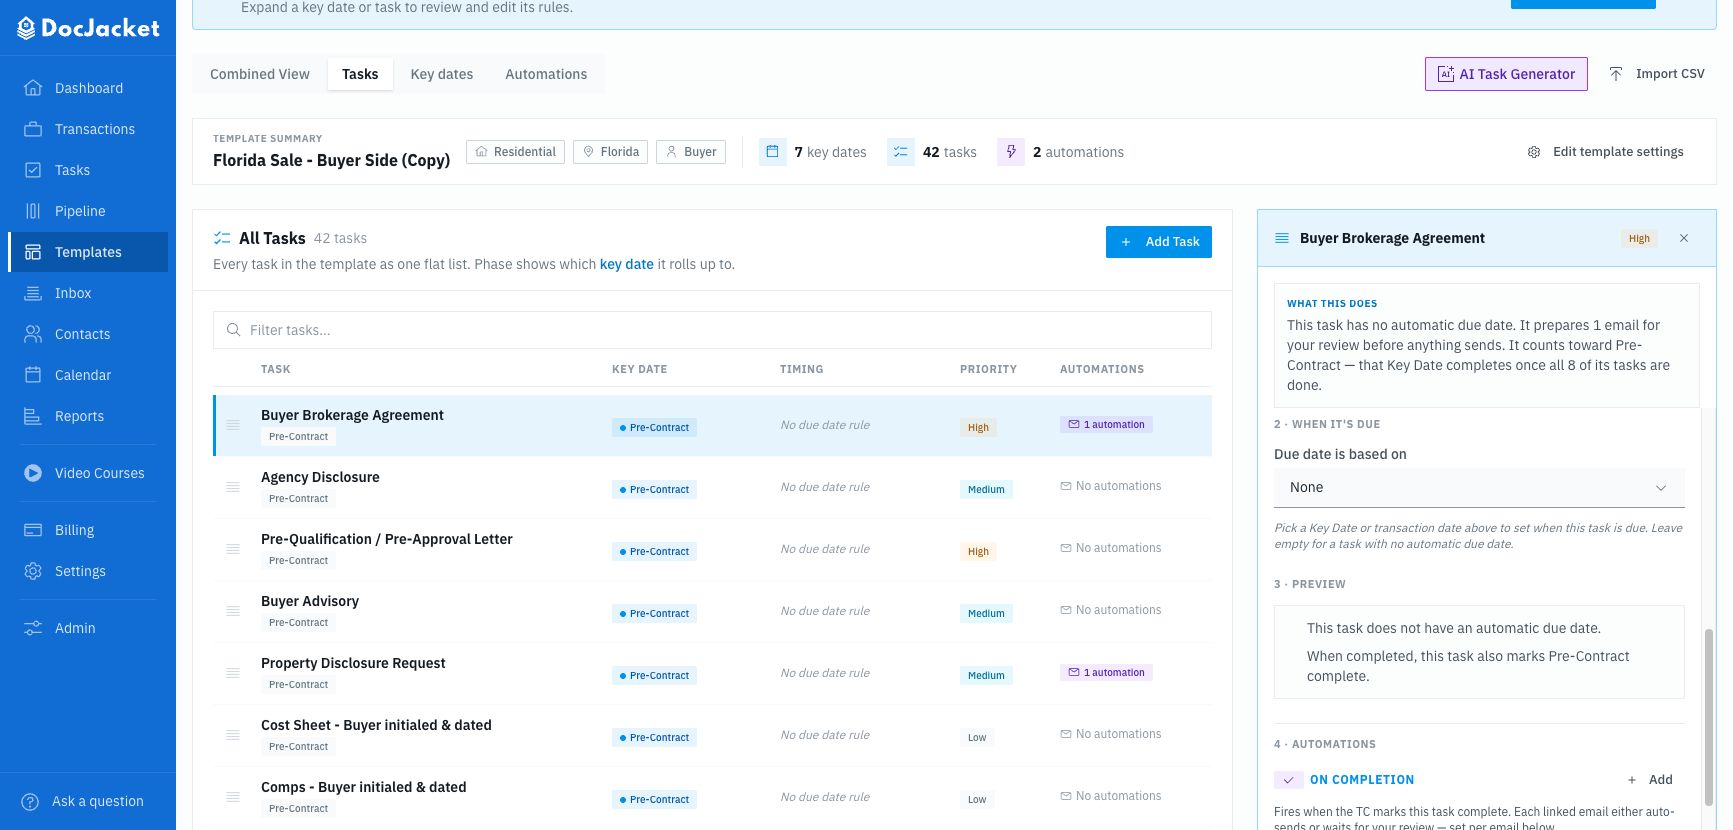The width and height of the screenshot is (1733, 830).
Task: Click High priority badge of Buyer Brokerage Agreement
Action: pos(978,427)
